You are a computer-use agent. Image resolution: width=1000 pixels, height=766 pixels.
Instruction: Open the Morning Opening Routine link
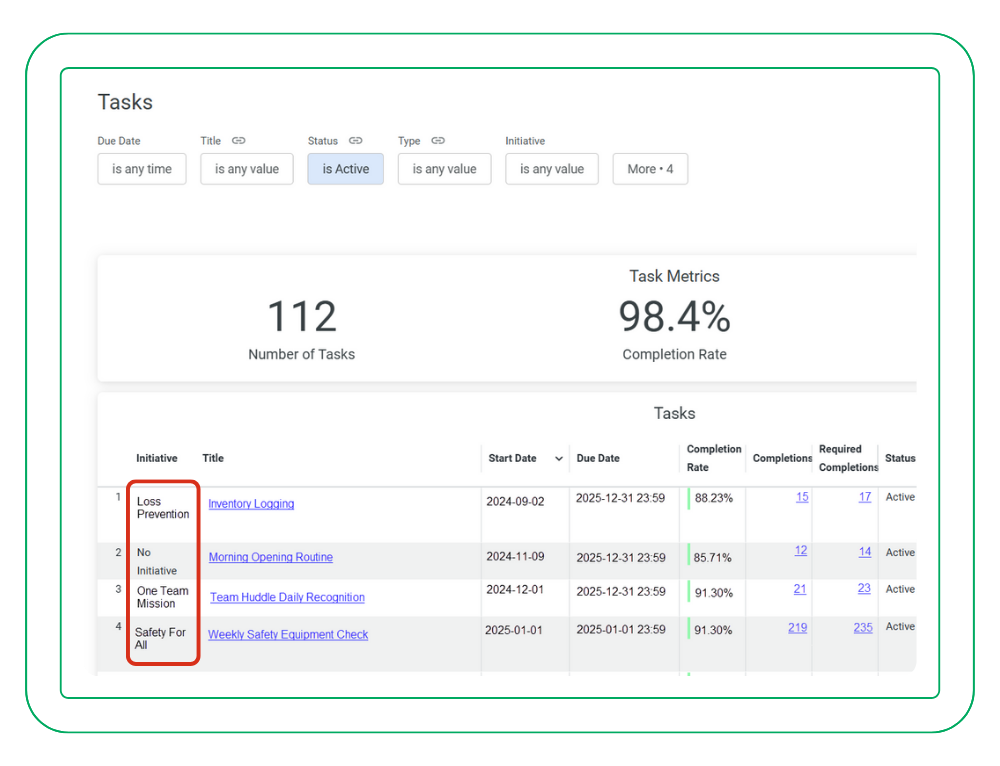point(270,557)
